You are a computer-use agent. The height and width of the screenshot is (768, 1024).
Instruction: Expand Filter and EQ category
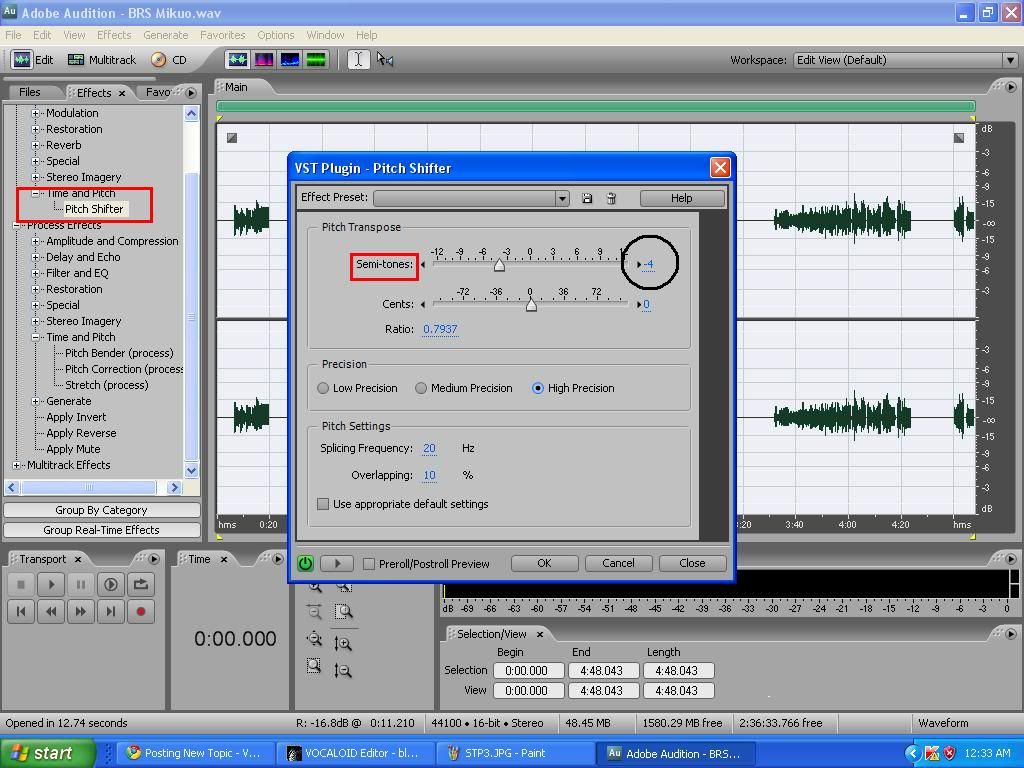(36, 273)
